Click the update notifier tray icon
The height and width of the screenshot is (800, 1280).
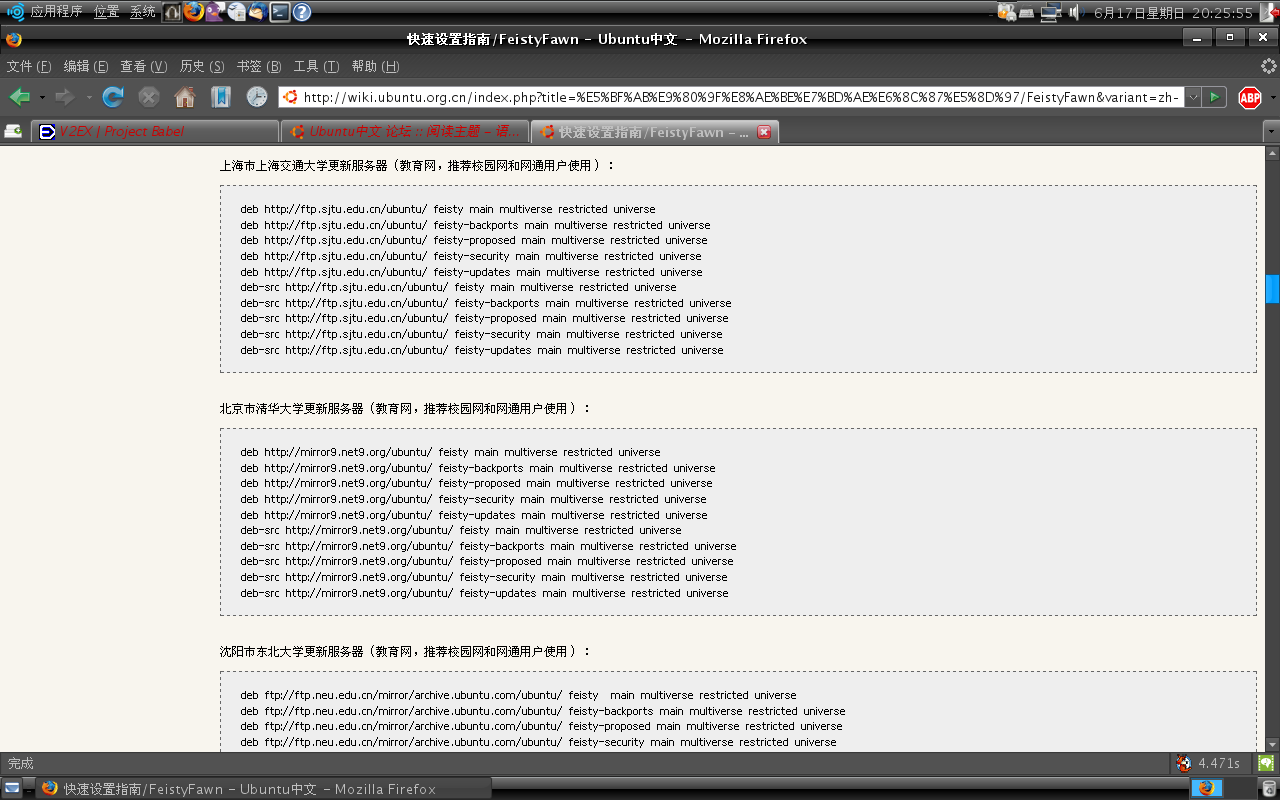click(x=1007, y=12)
